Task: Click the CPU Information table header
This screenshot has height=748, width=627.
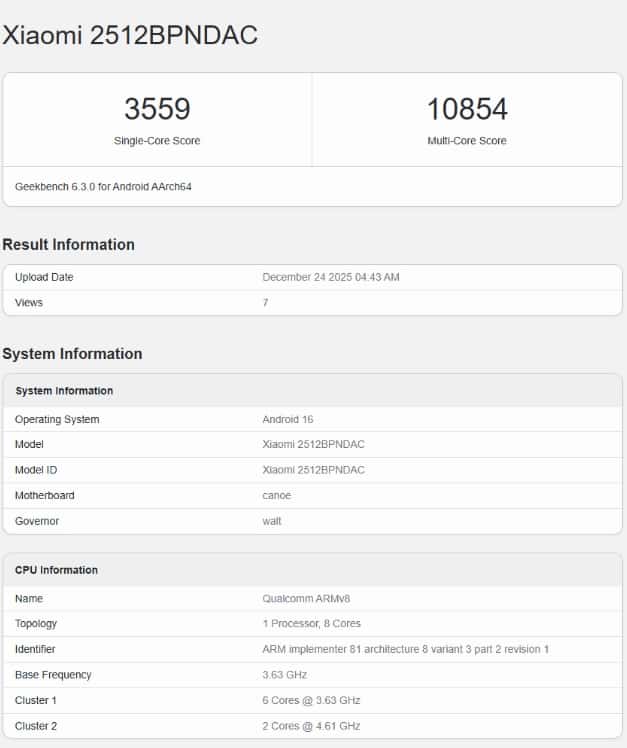Action: [x=56, y=570]
